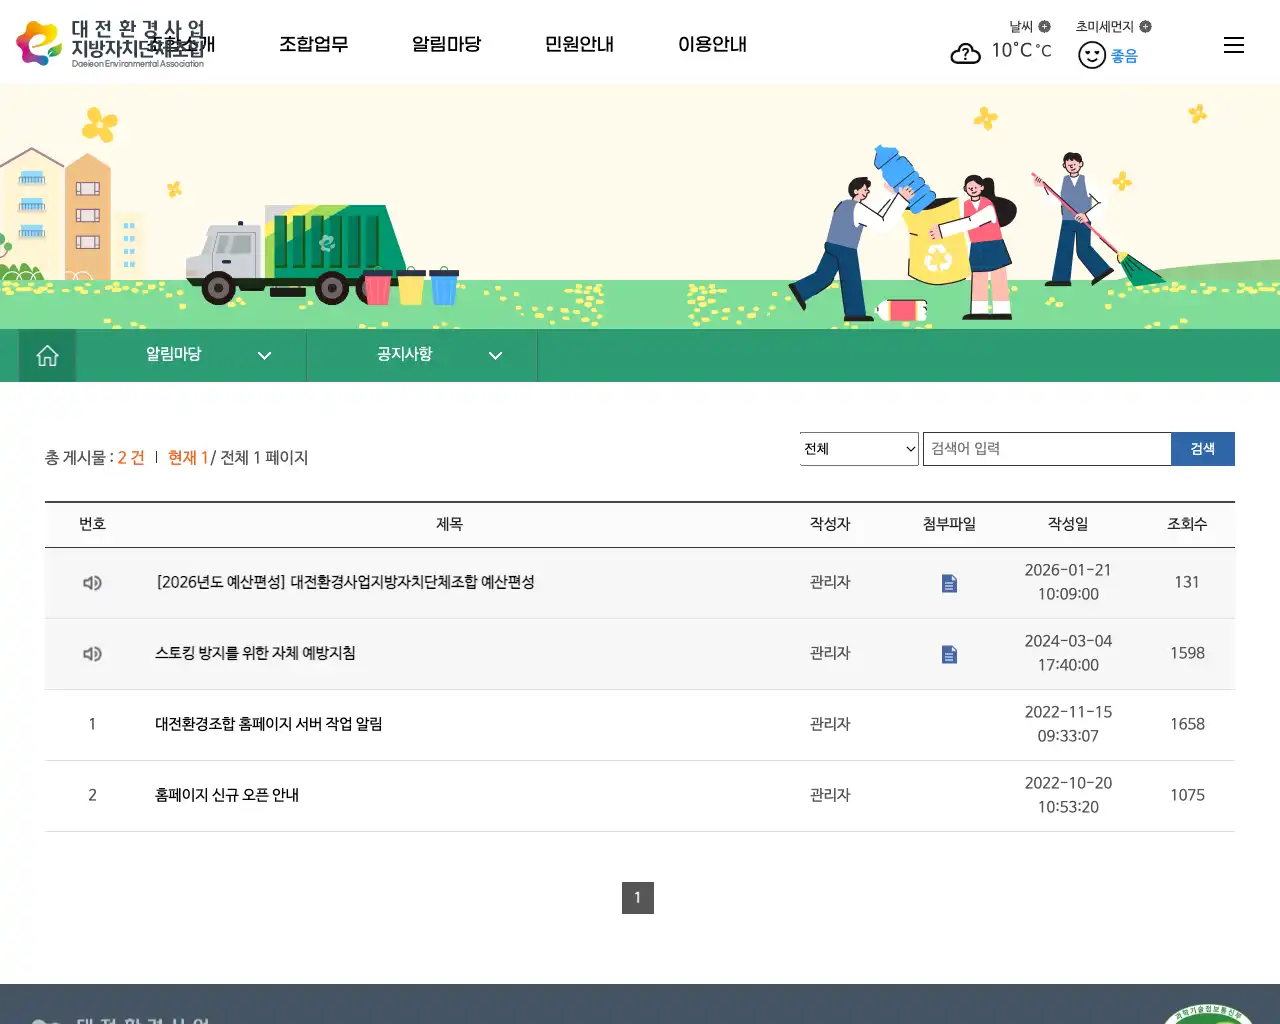1280x1024 pixels.
Task: Open the hamburger menu
Action: click(x=1233, y=44)
